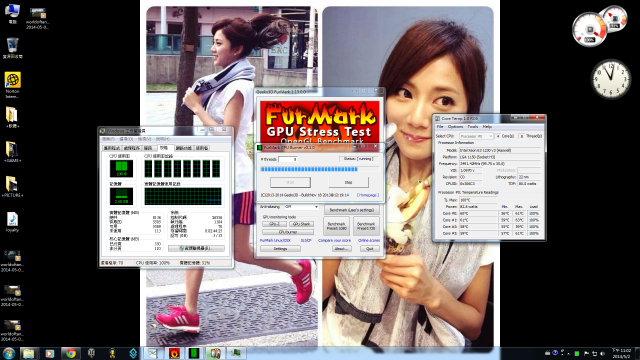This screenshot has height=360, width=640.
Task: Open the Anti-aliasing dropdown in FurMark
Action: (x=301, y=207)
